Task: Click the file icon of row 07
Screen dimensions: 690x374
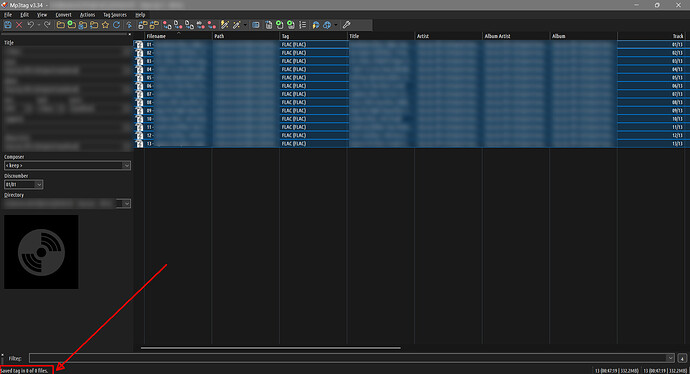Action: [139, 94]
